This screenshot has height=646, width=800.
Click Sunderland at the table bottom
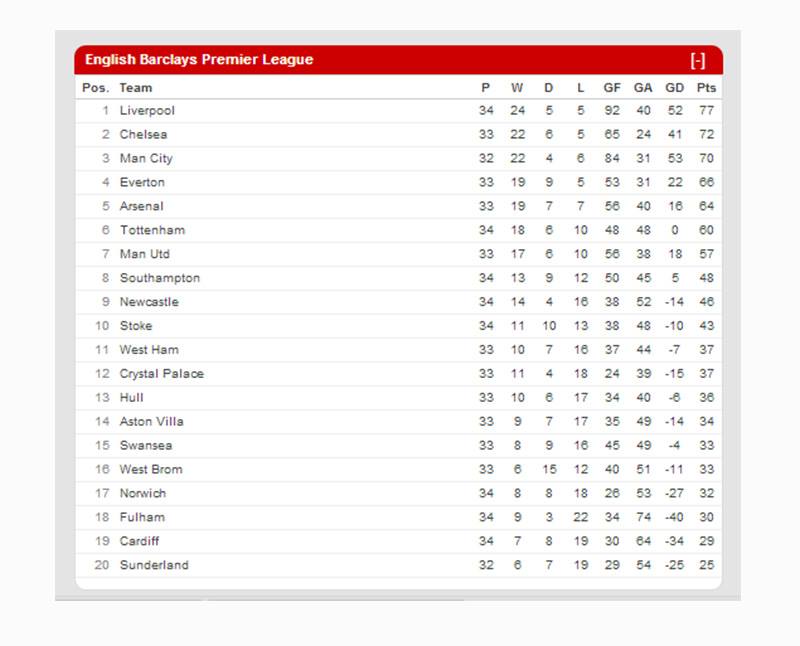pyautogui.click(x=154, y=565)
